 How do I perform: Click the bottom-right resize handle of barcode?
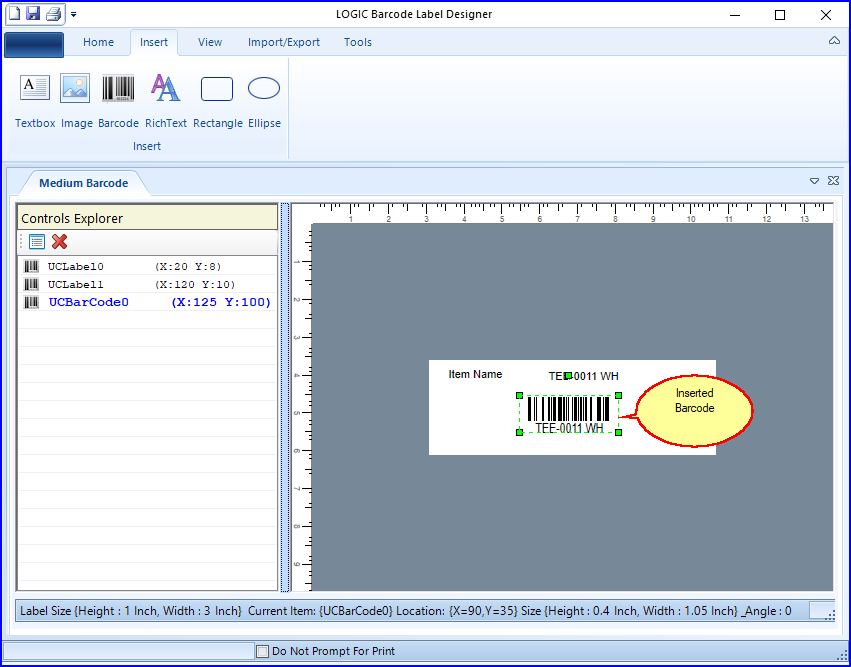pyautogui.click(x=619, y=433)
